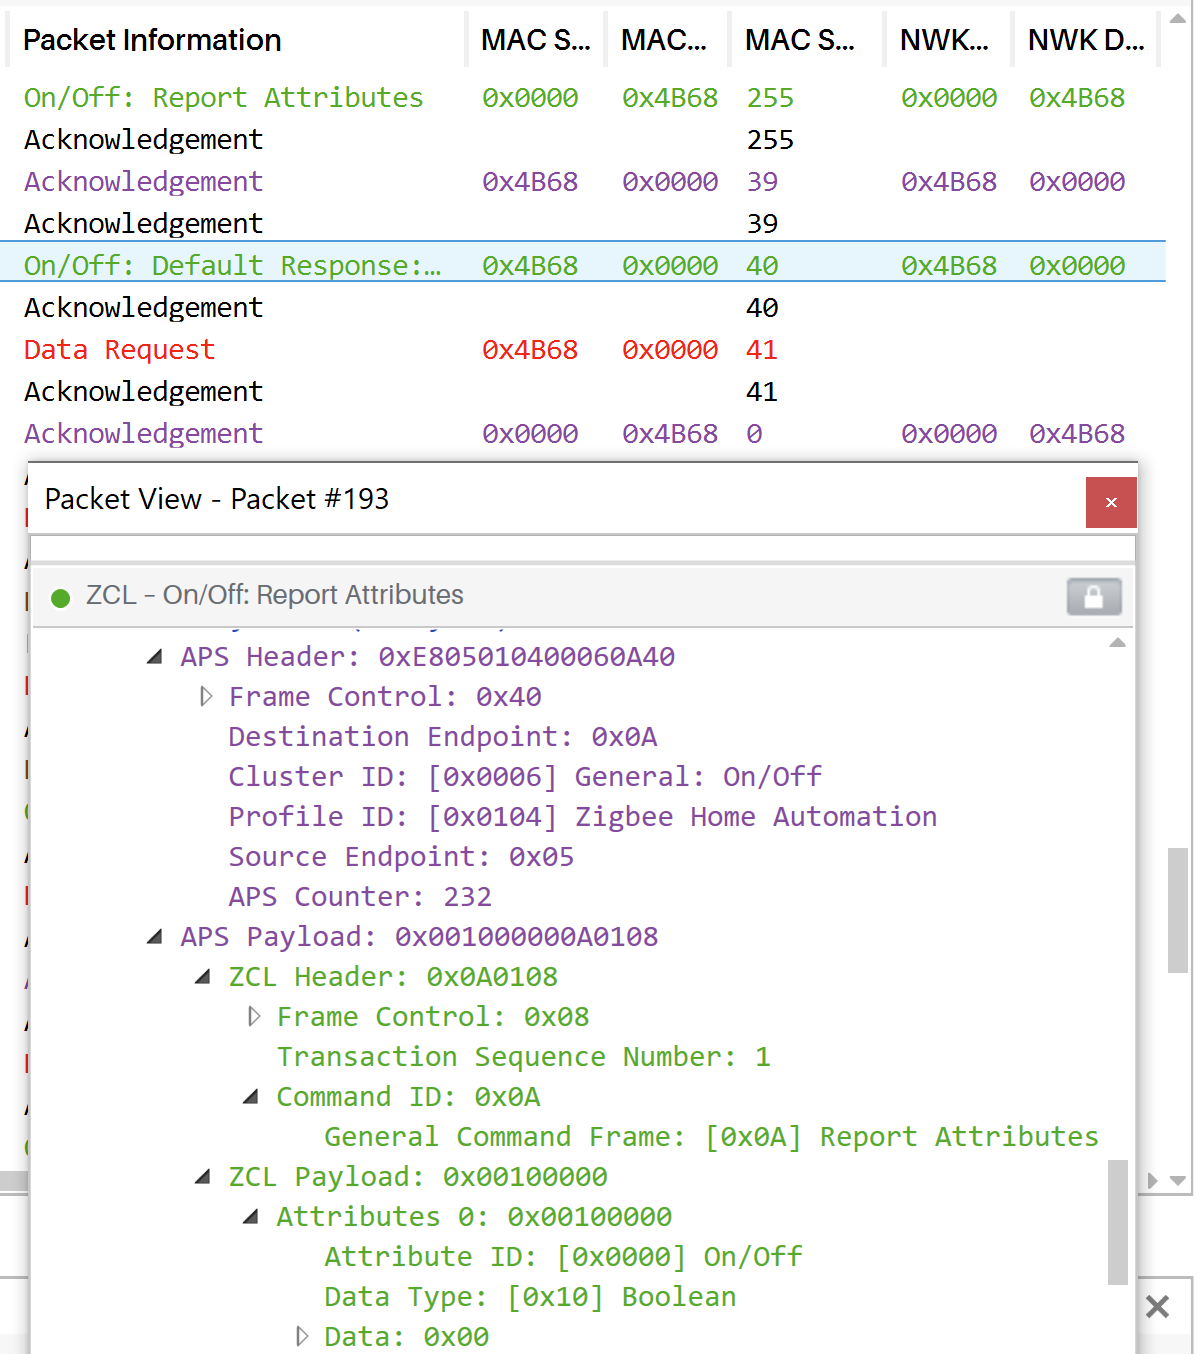Collapse the APS Header node

(x=156, y=656)
